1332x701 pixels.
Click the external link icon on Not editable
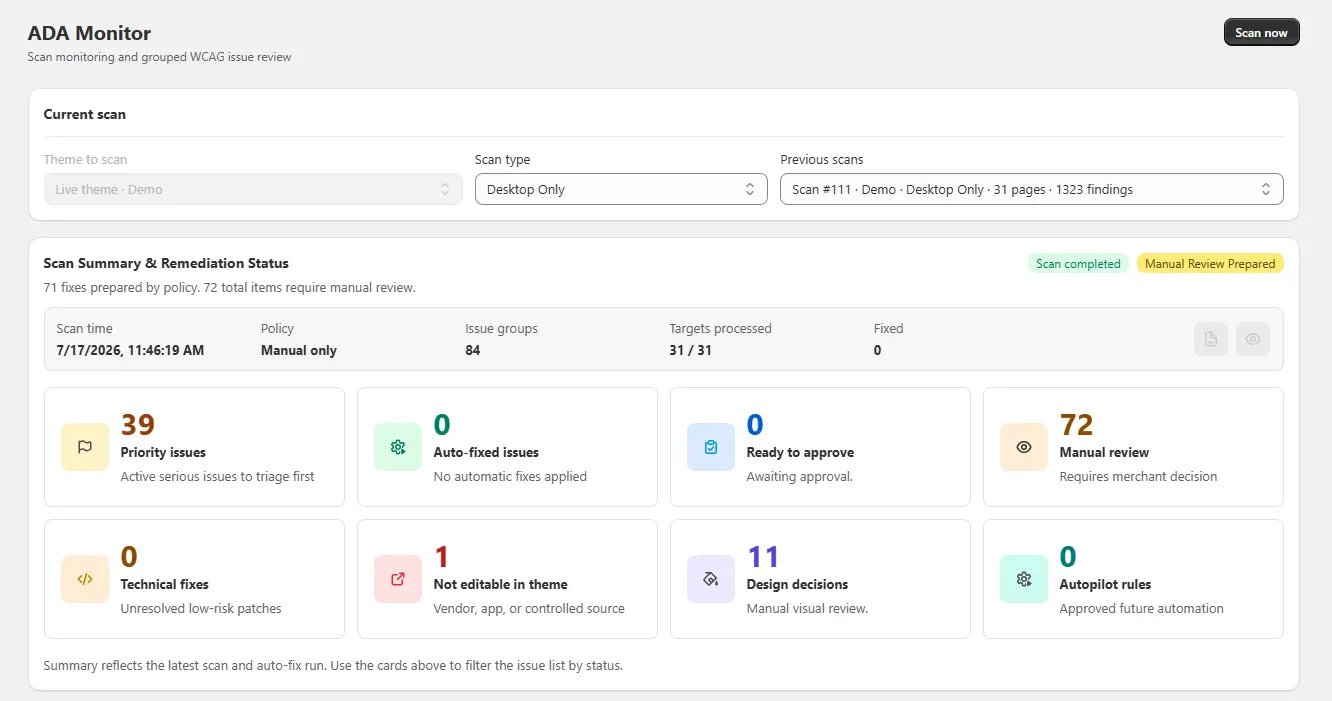[x=398, y=579]
